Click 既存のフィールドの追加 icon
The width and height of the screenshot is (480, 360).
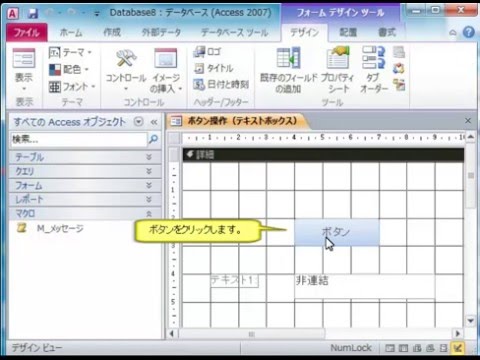point(289,59)
